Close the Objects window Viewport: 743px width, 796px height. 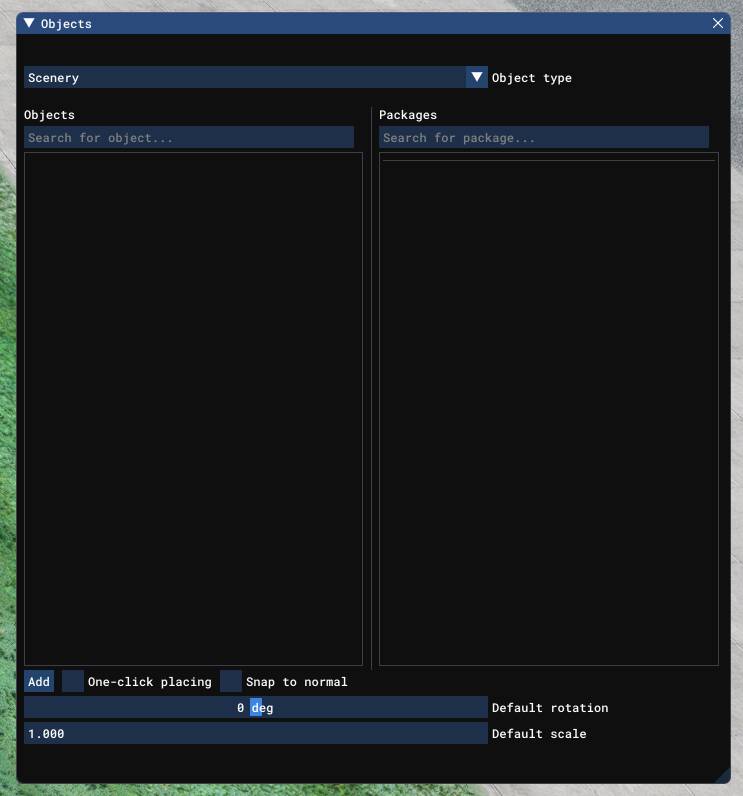point(718,23)
